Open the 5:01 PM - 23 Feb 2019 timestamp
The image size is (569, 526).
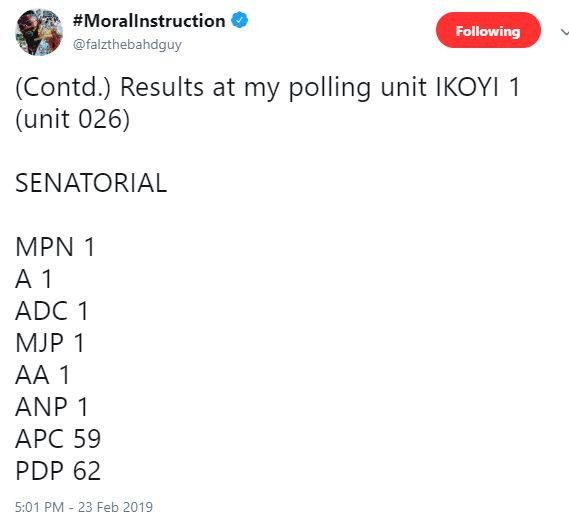tap(84, 507)
